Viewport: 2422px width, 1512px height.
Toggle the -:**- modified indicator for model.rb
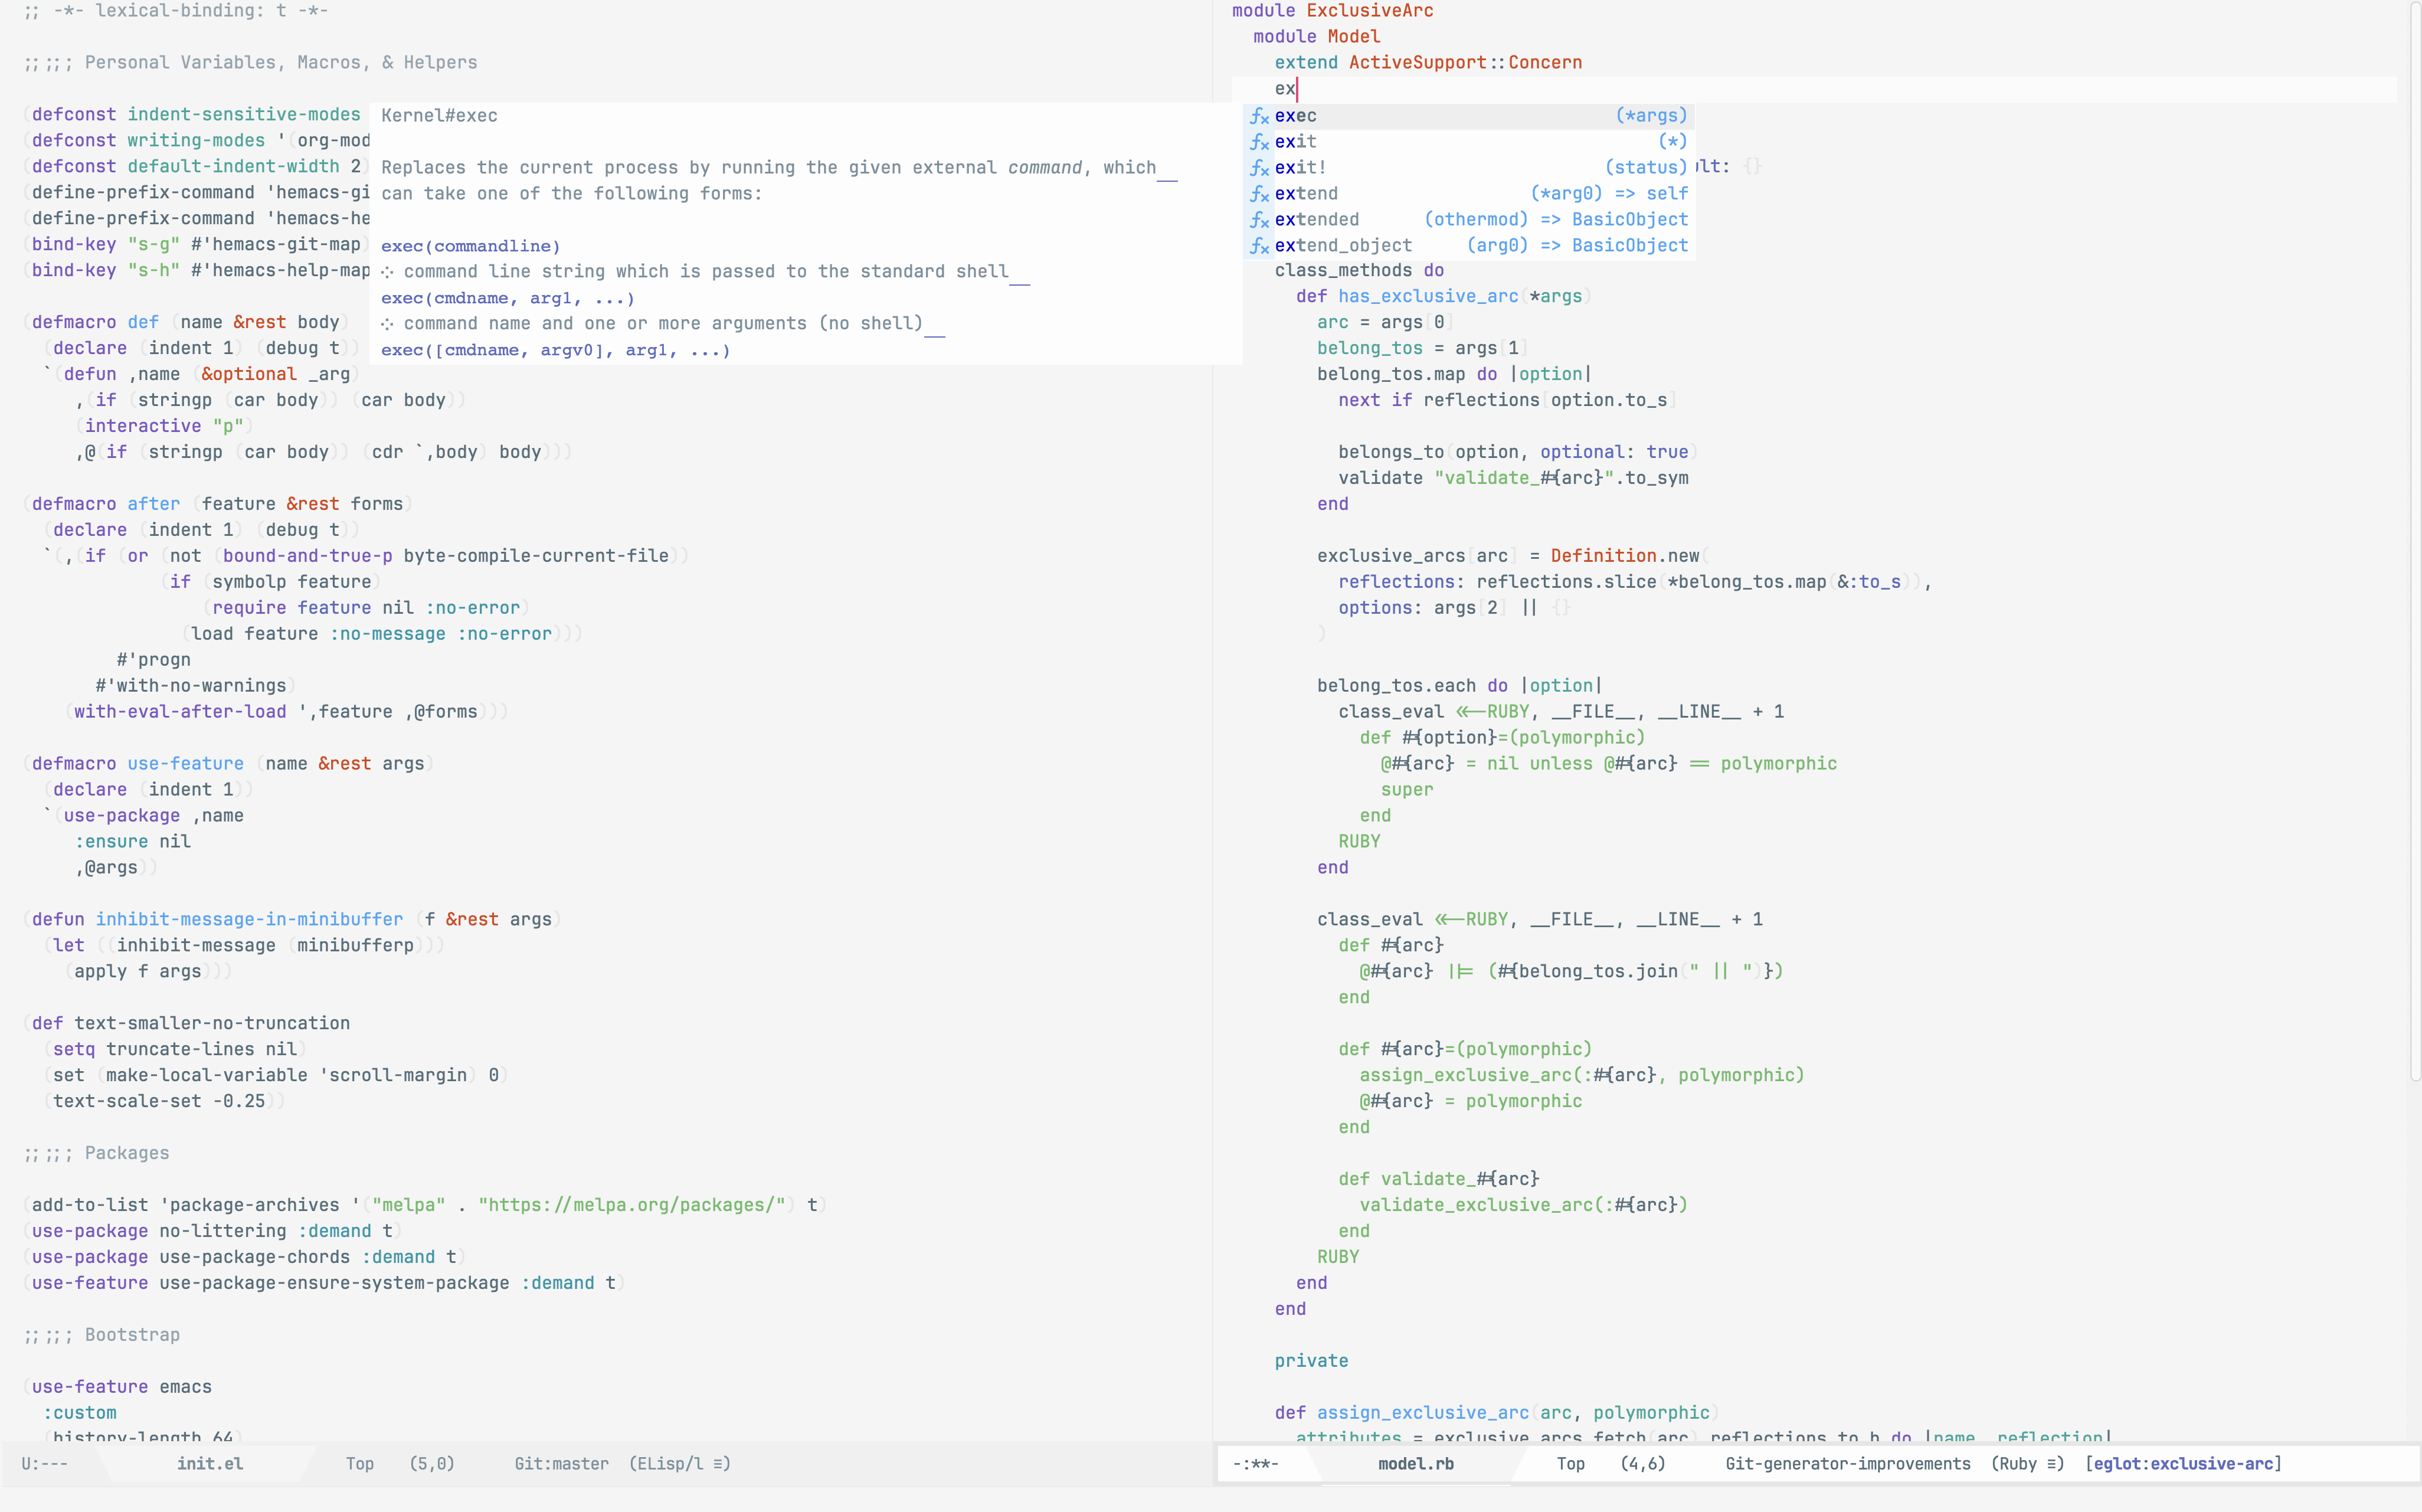(1255, 1464)
